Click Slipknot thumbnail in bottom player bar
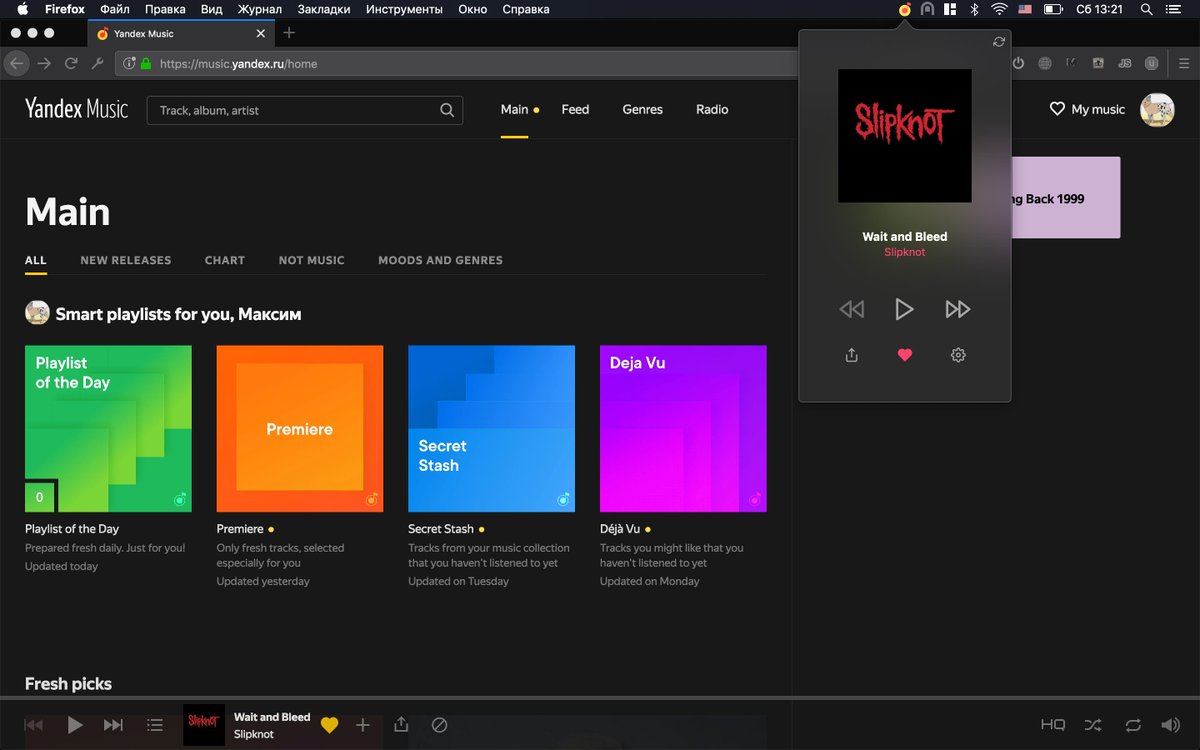 click(x=204, y=725)
